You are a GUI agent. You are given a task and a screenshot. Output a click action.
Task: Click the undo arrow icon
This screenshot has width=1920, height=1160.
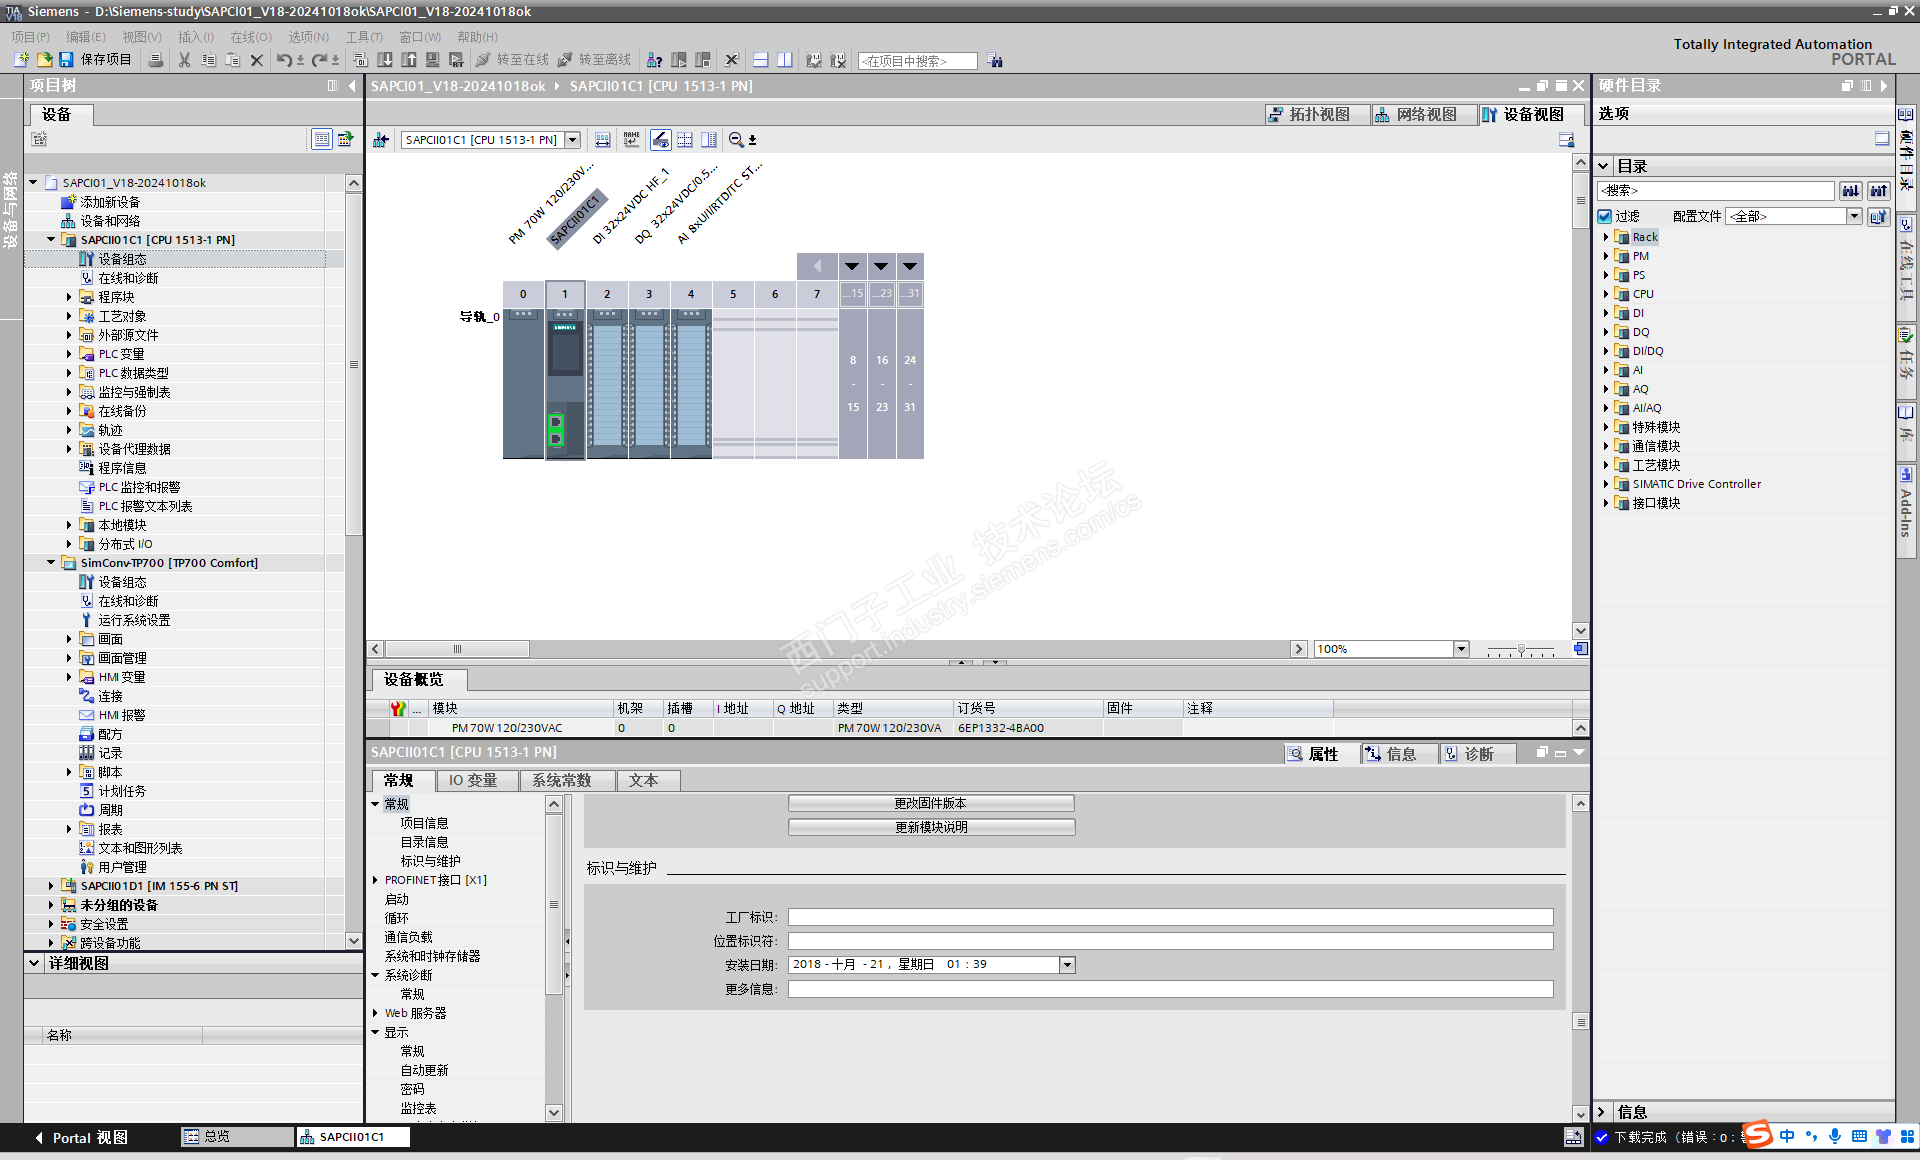[284, 60]
